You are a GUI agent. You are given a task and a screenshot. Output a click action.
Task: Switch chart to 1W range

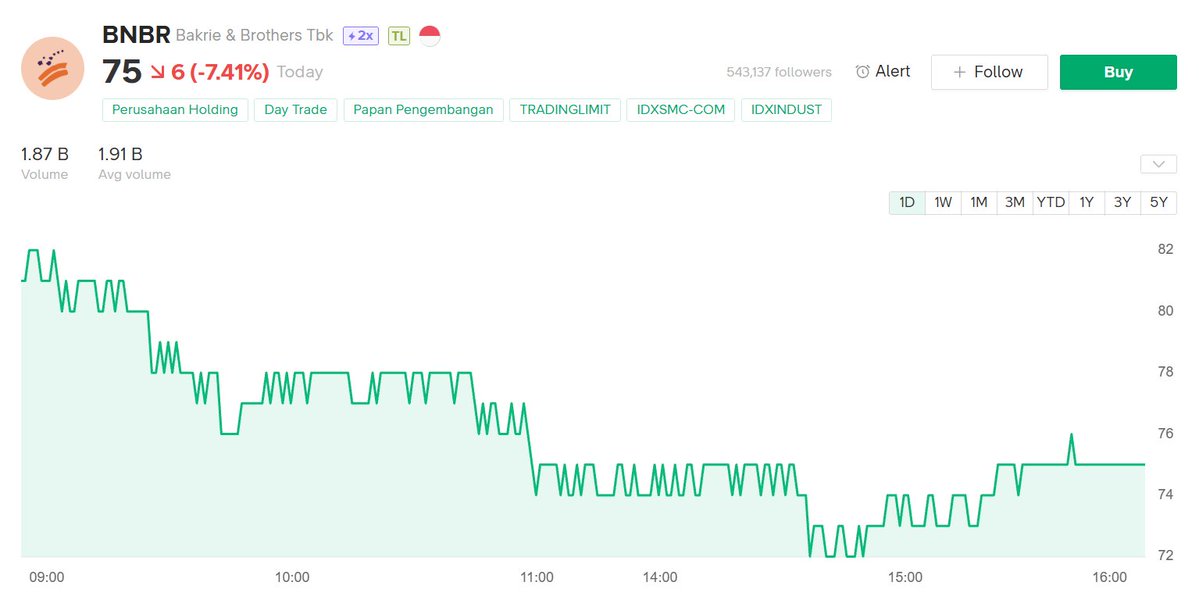943,203
